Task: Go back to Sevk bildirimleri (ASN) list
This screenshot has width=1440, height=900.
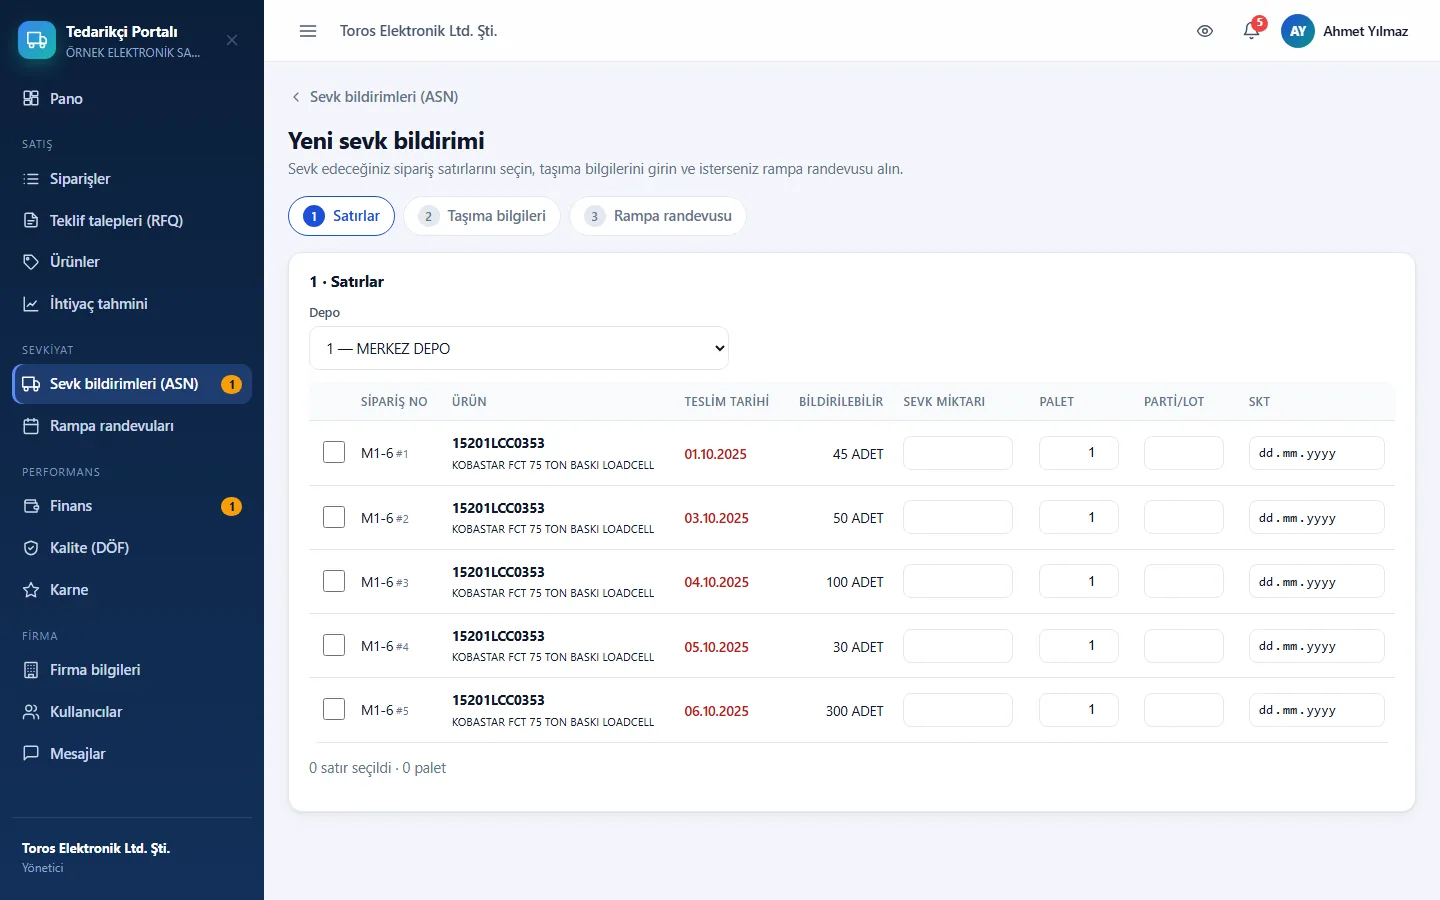Action: pos(374,97)
